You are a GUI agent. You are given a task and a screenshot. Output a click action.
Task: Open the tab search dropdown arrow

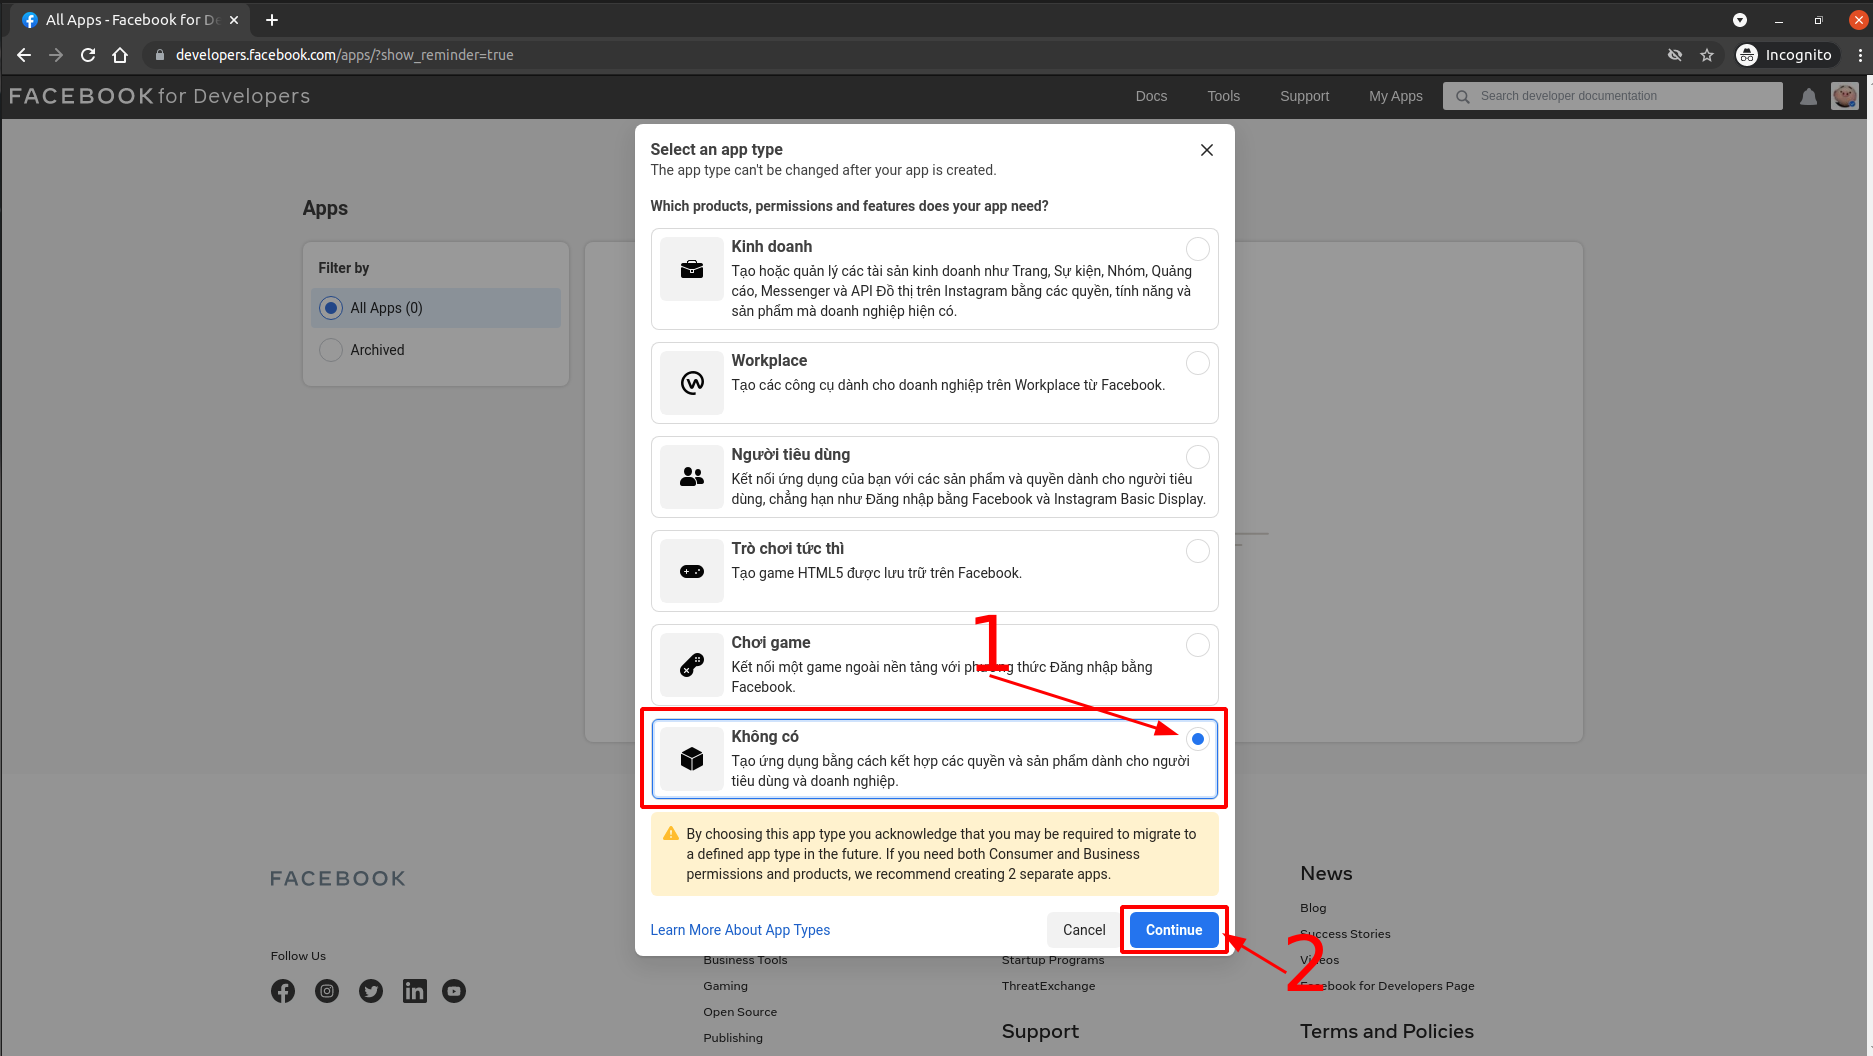pos(1740,20)
